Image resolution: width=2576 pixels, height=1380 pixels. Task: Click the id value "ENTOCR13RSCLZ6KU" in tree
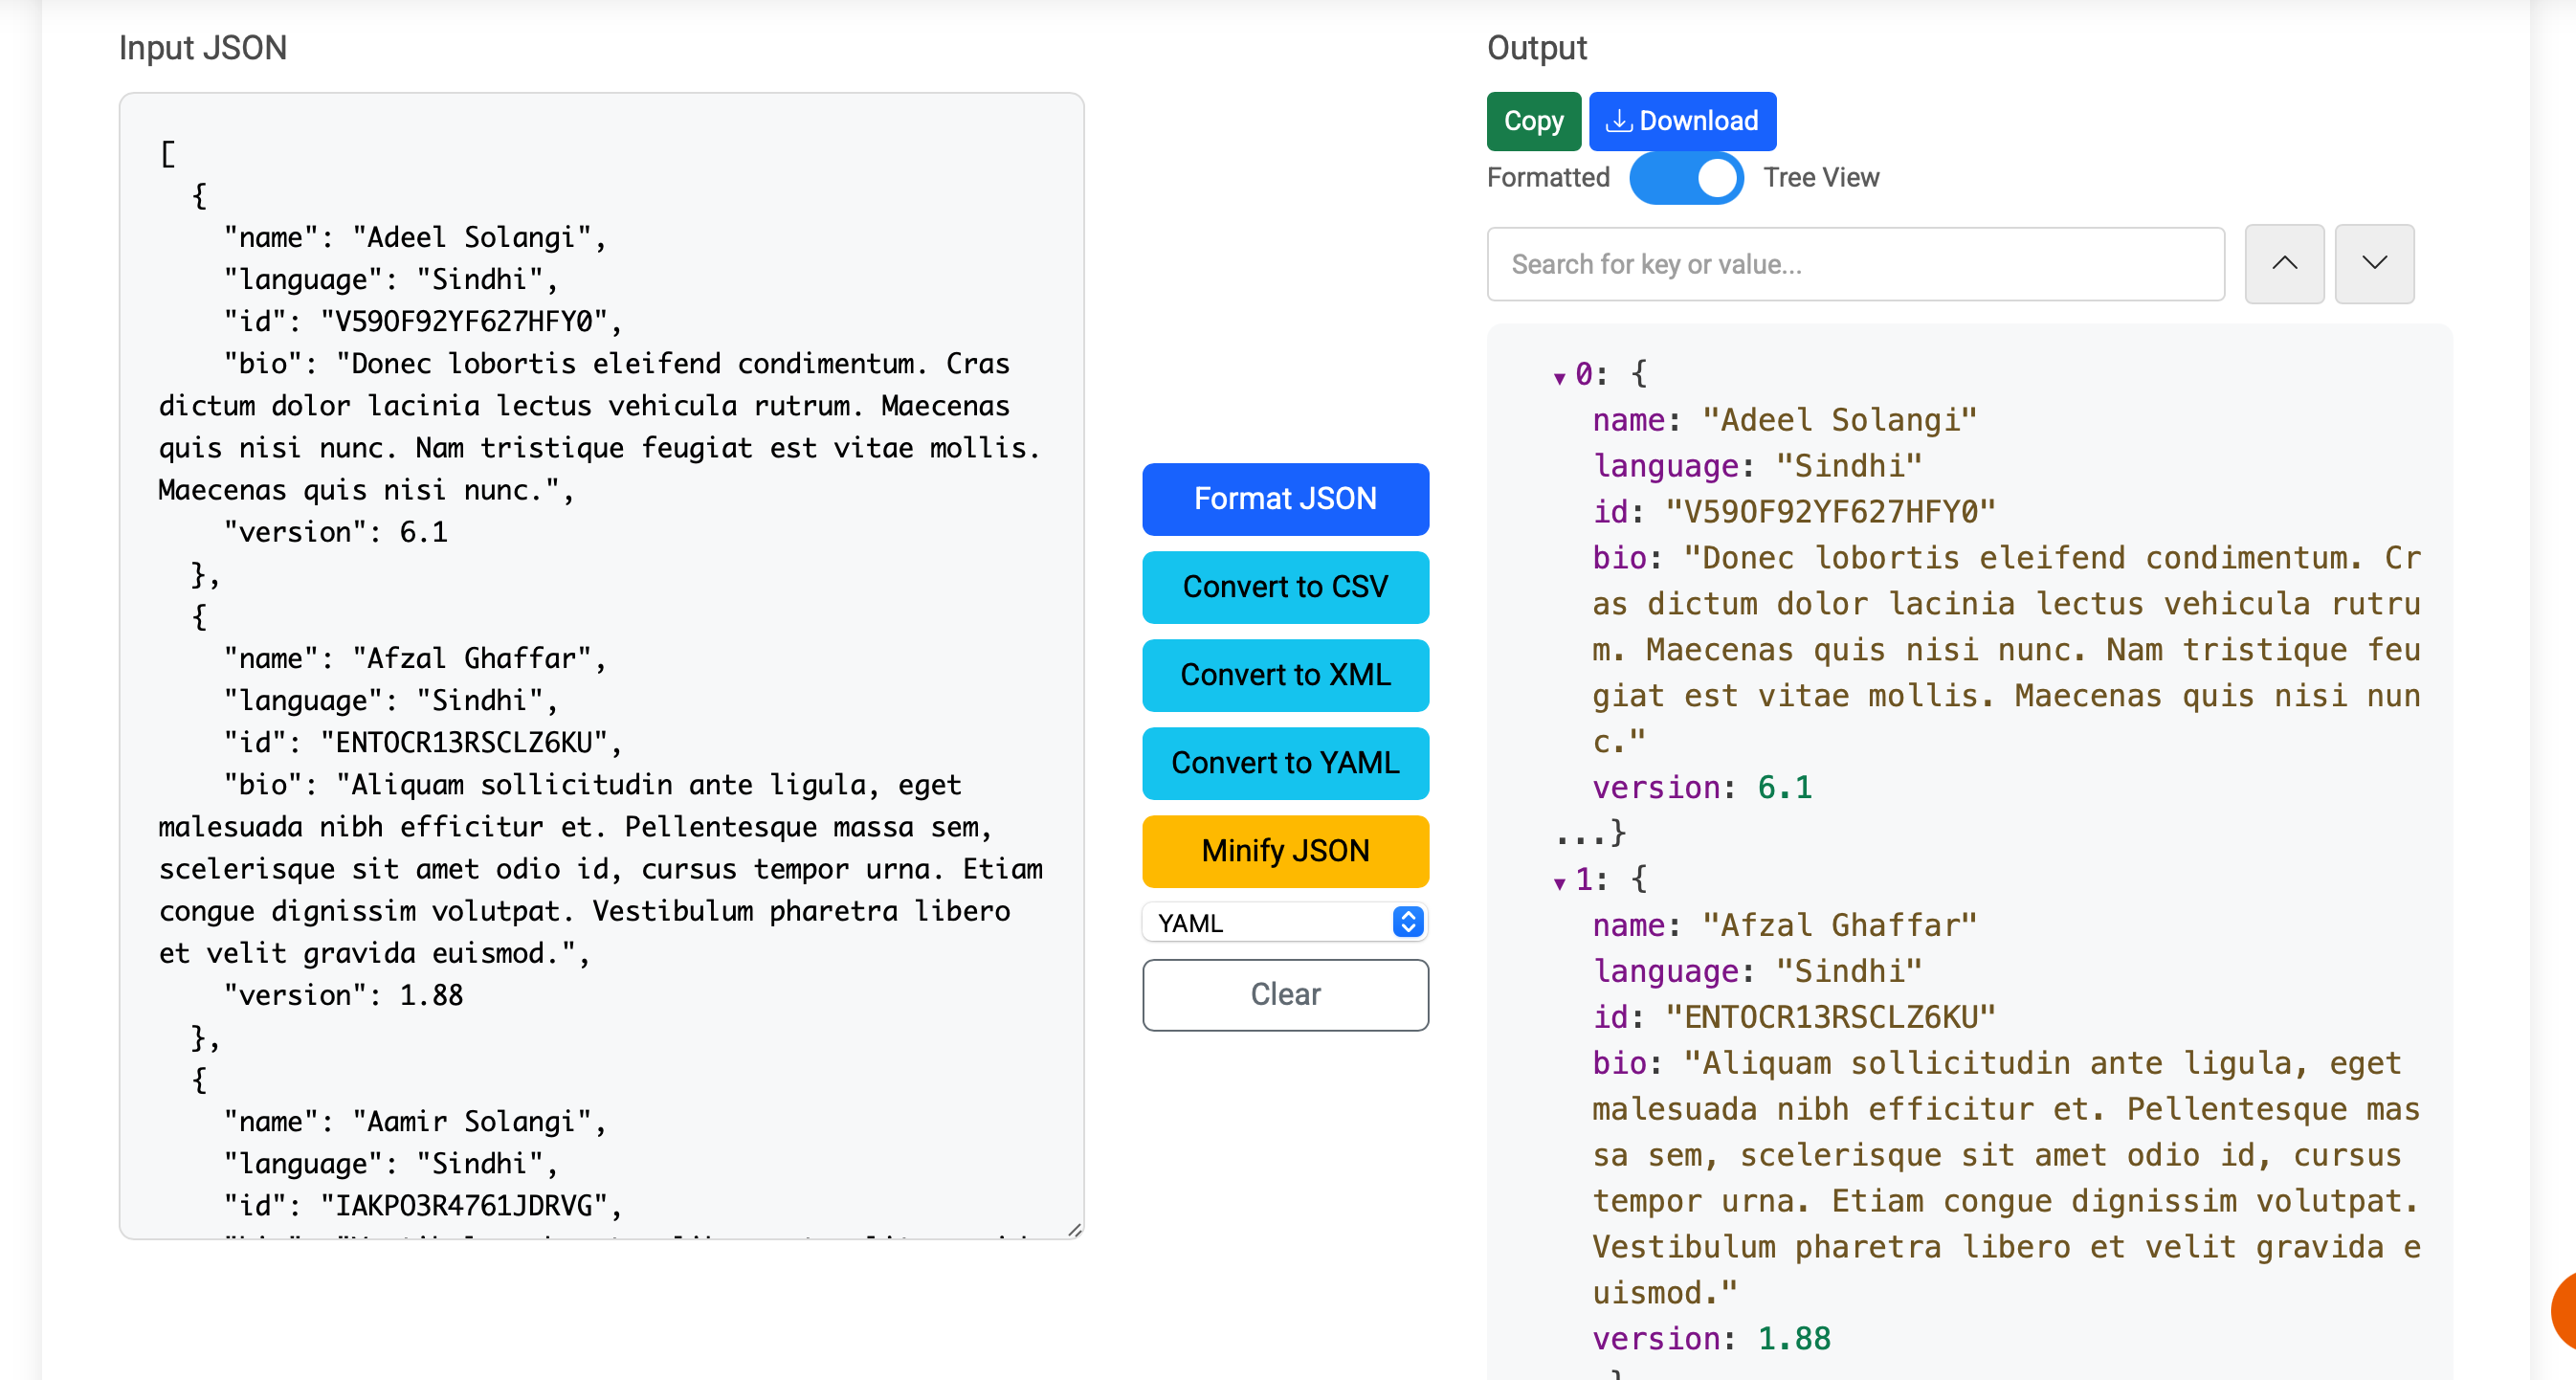pos(1830,1017)
